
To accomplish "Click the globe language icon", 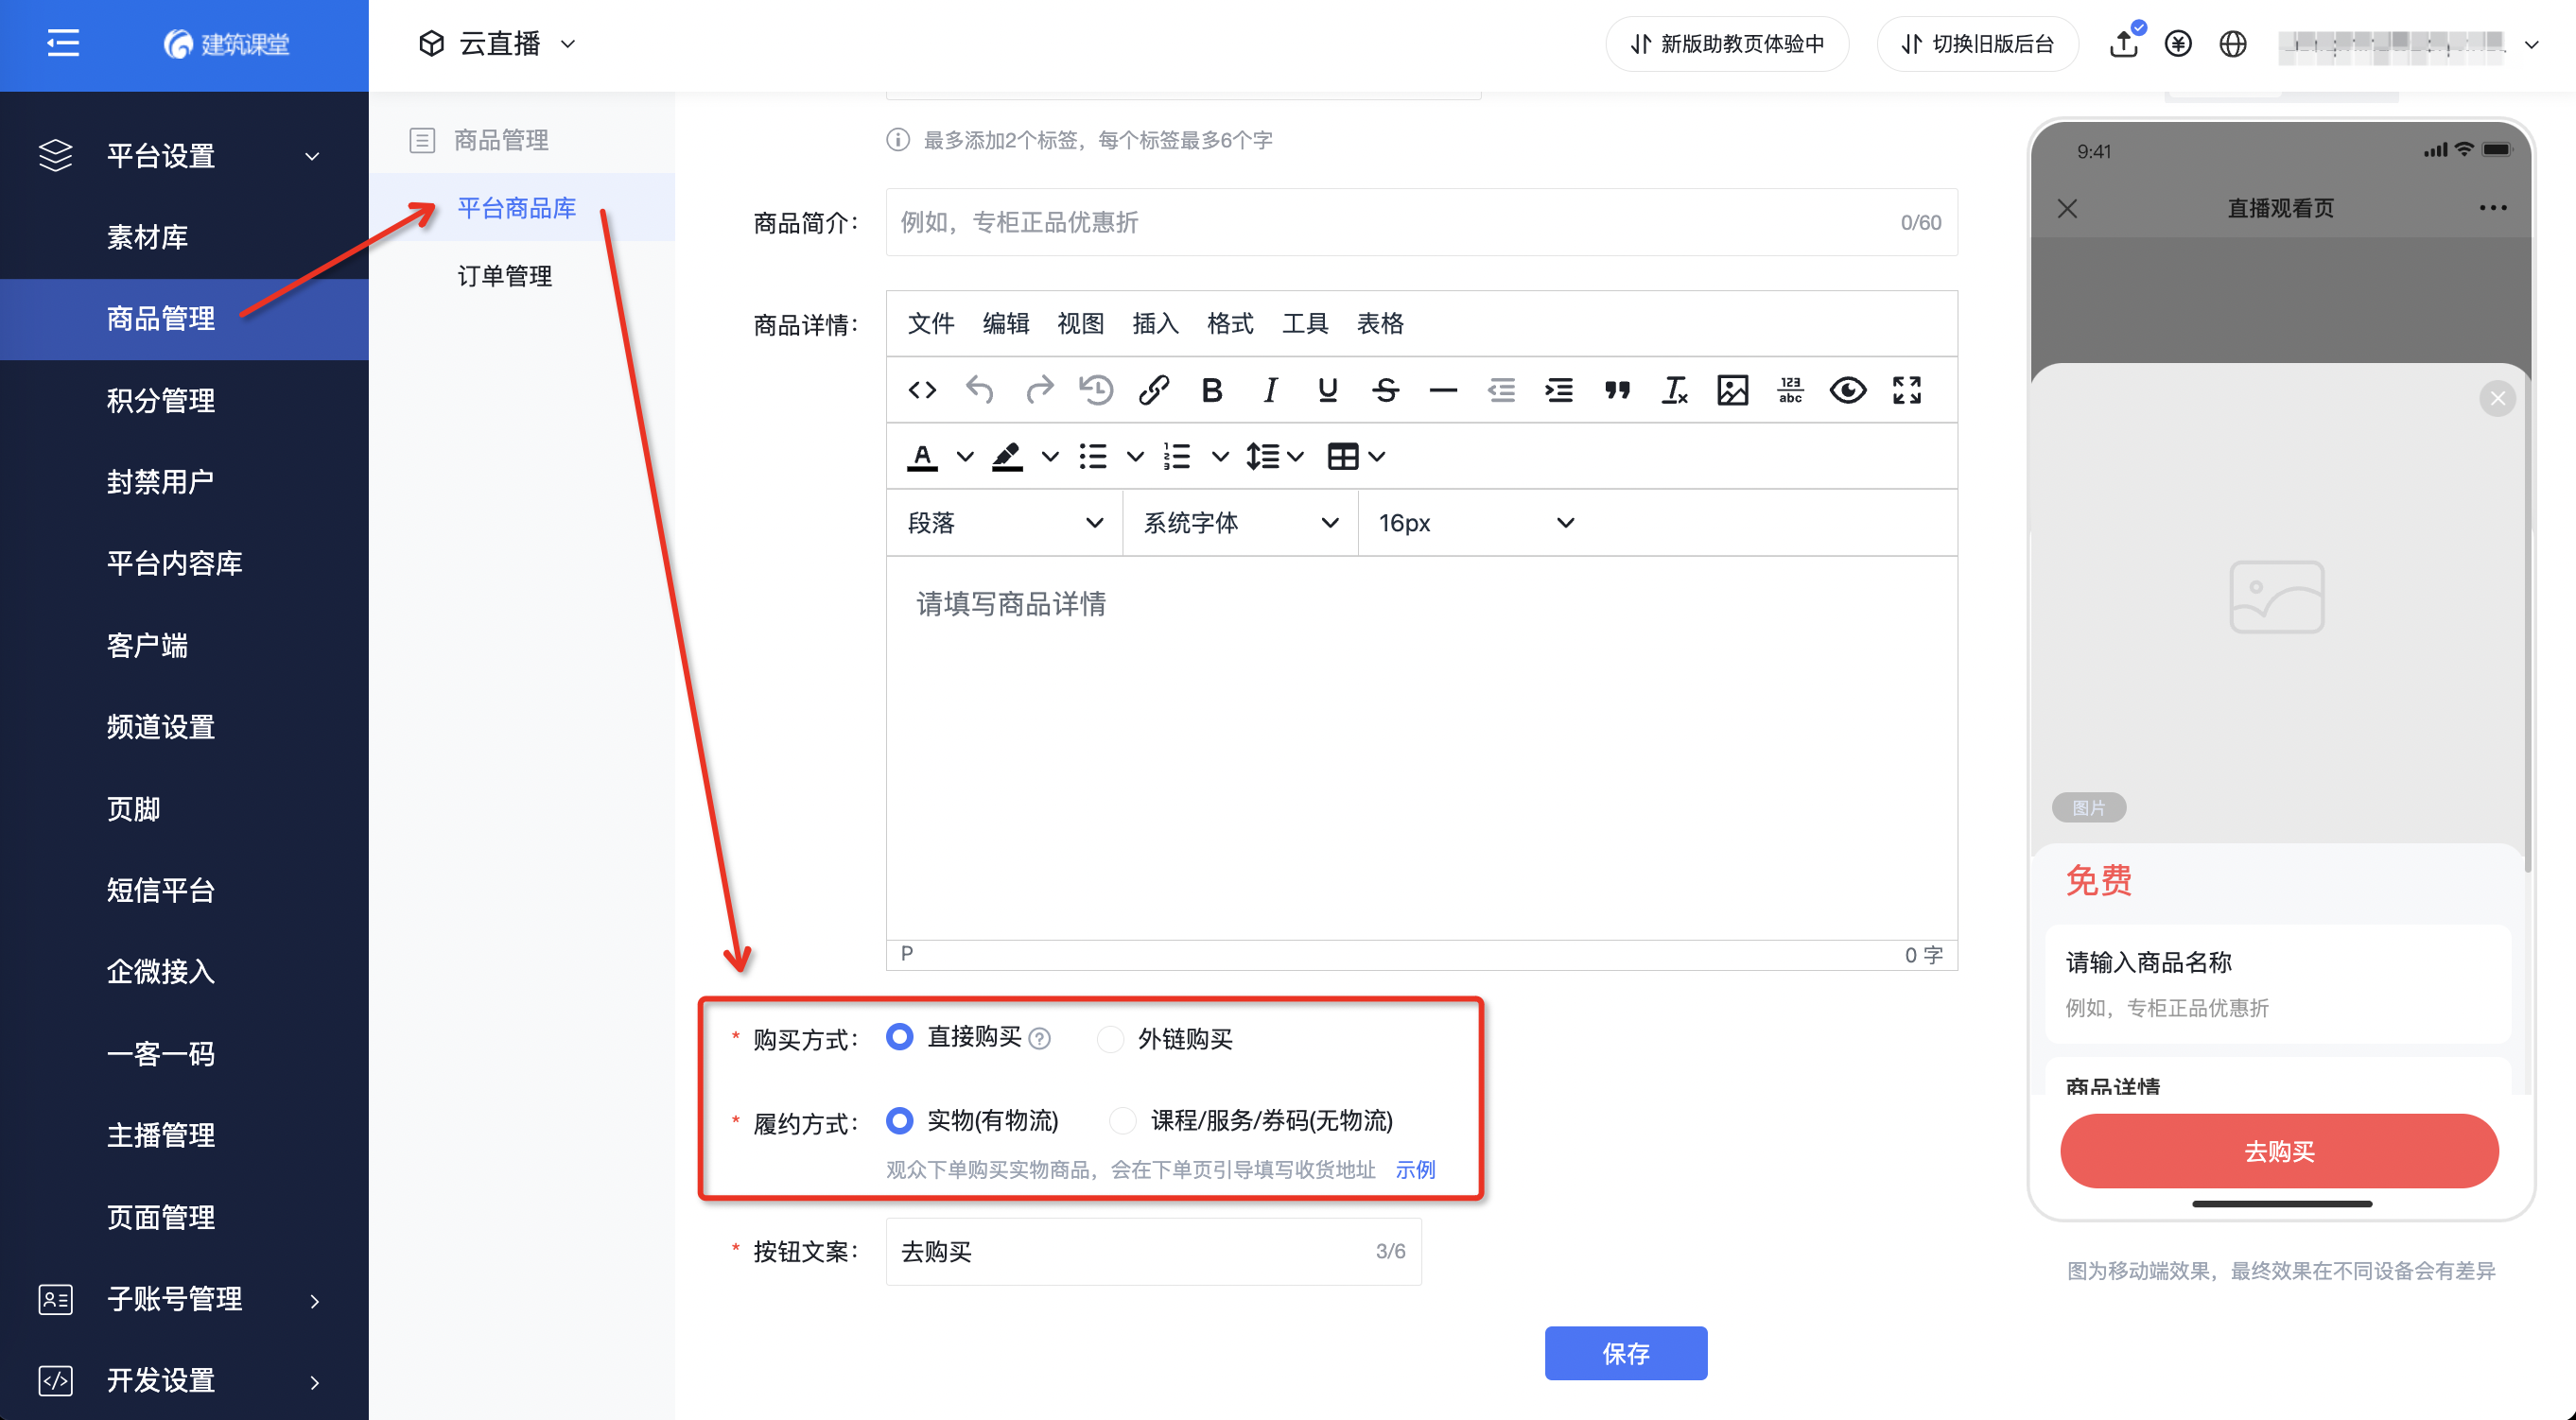I will point(2233,43).
